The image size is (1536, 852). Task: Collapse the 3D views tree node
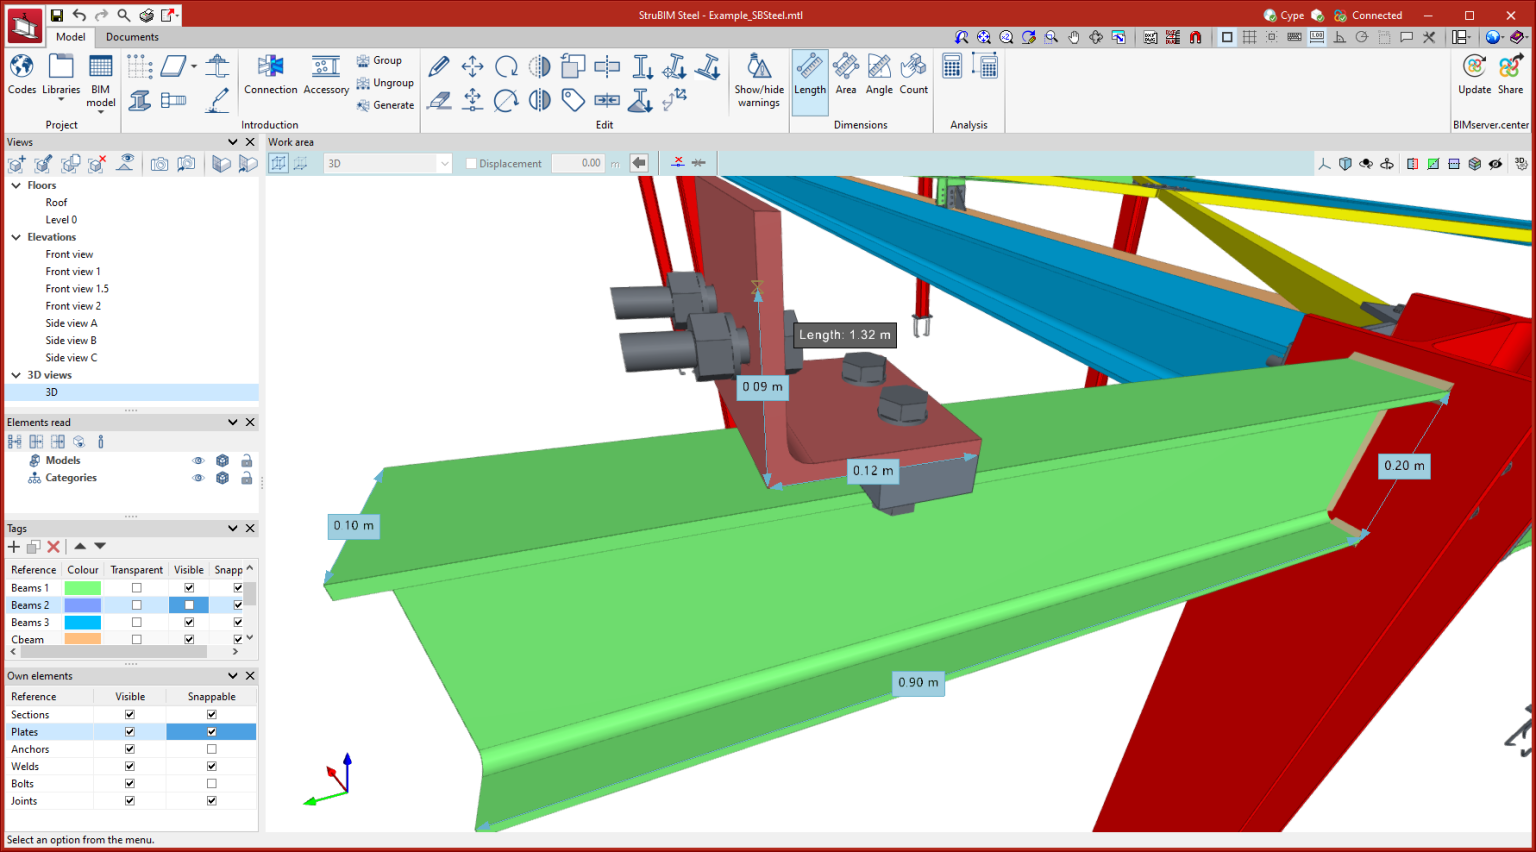[16, 376]
